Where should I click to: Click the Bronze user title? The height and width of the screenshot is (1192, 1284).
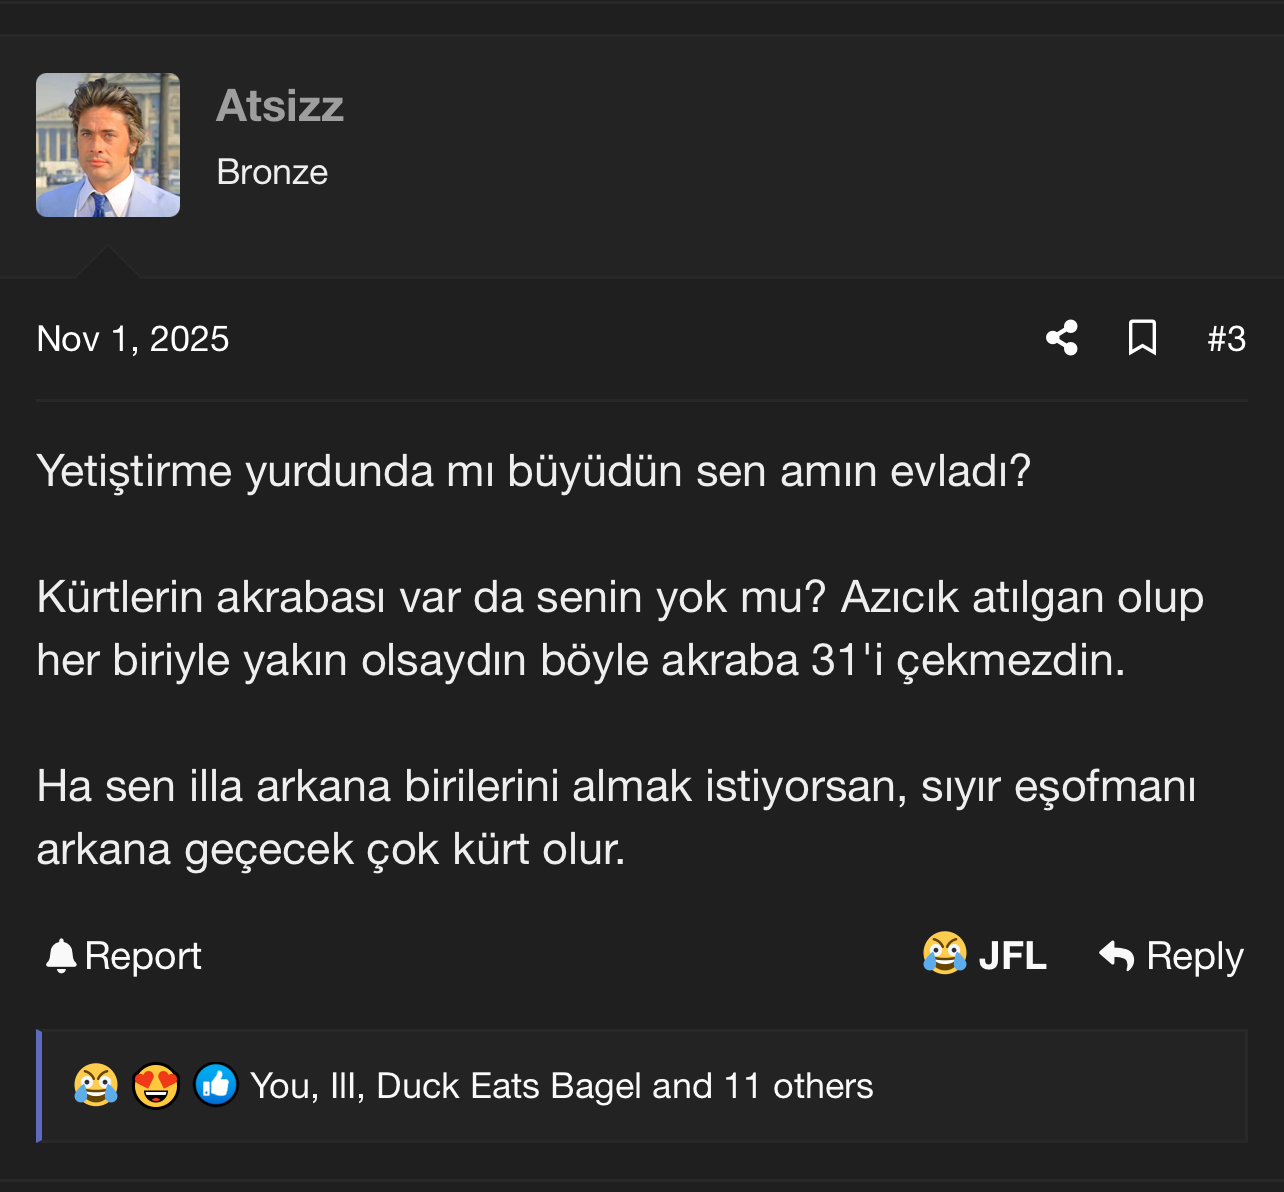[x=272, y=172]
